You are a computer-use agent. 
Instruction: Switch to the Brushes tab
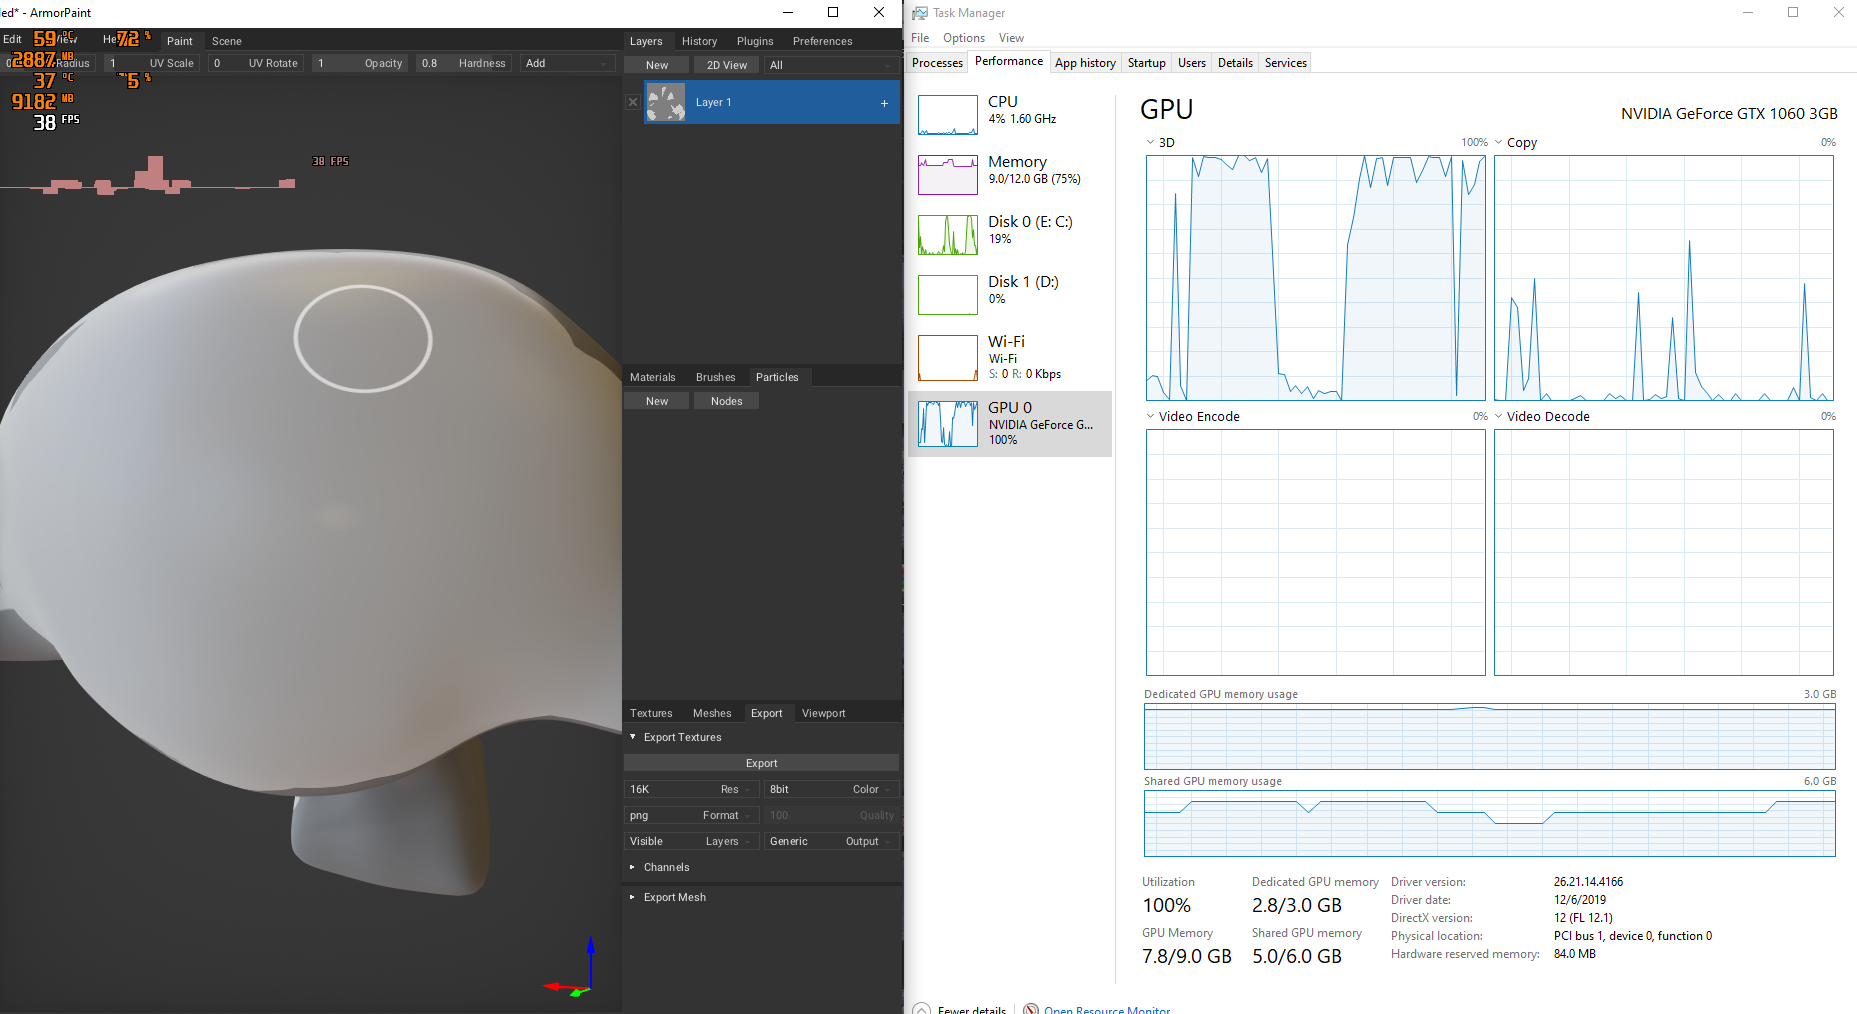(715, 377)
